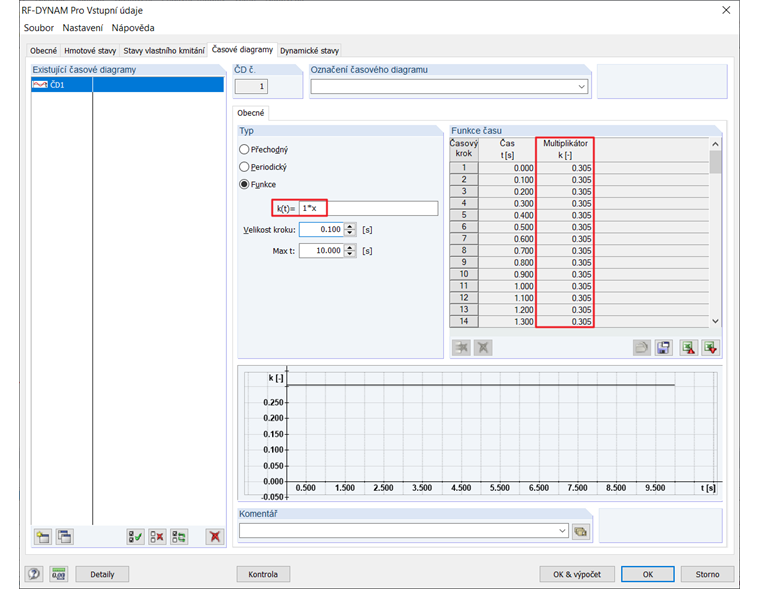The width and height of the screenshot is (760, 589).
Task: Increase Velikost kroku with up arrow
Action: click(350, 226)
